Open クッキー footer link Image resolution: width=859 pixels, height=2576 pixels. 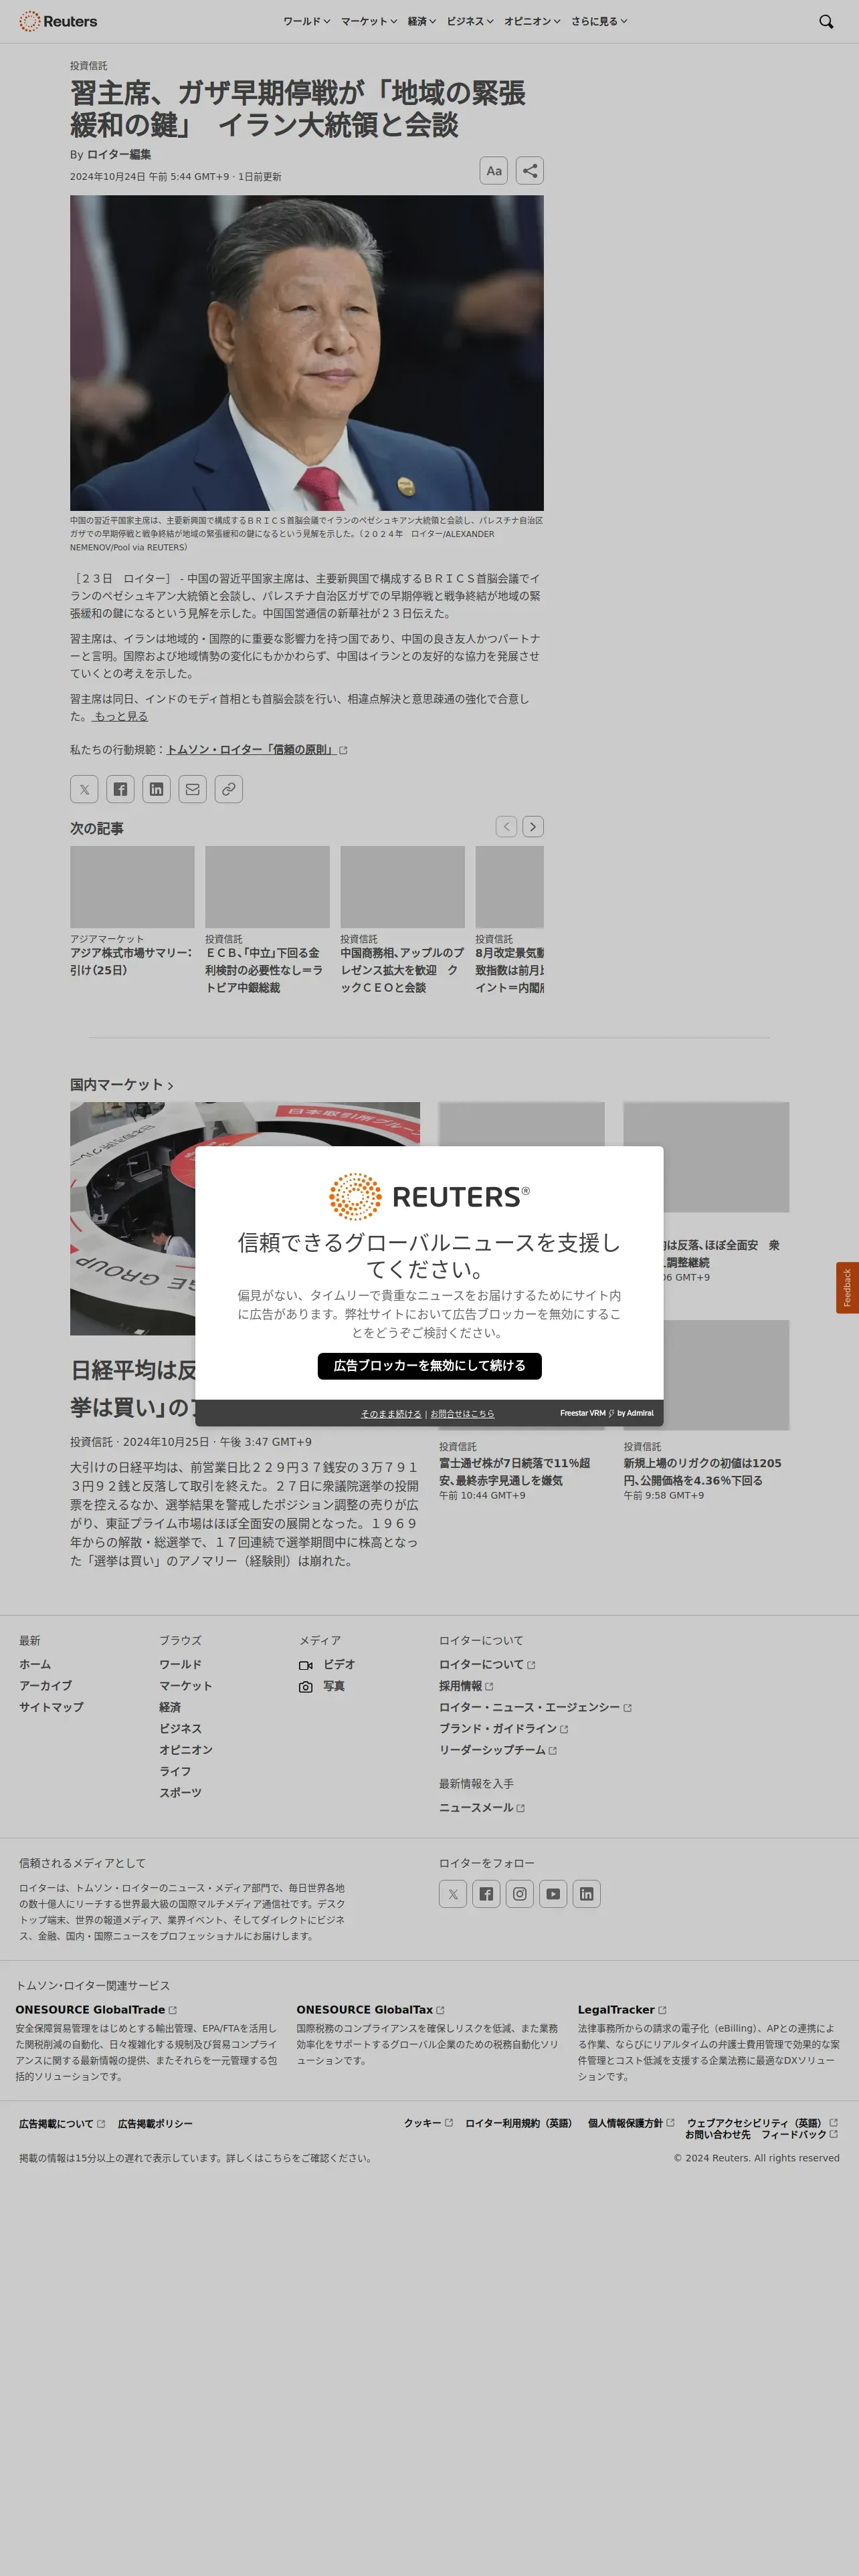(x=428, y=2122)
